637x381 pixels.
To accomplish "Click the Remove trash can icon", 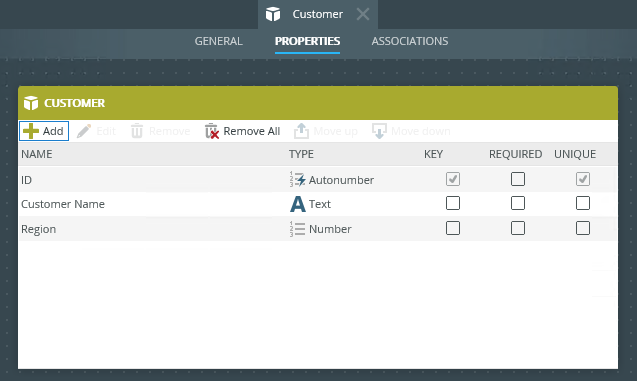I will [137, 131].
